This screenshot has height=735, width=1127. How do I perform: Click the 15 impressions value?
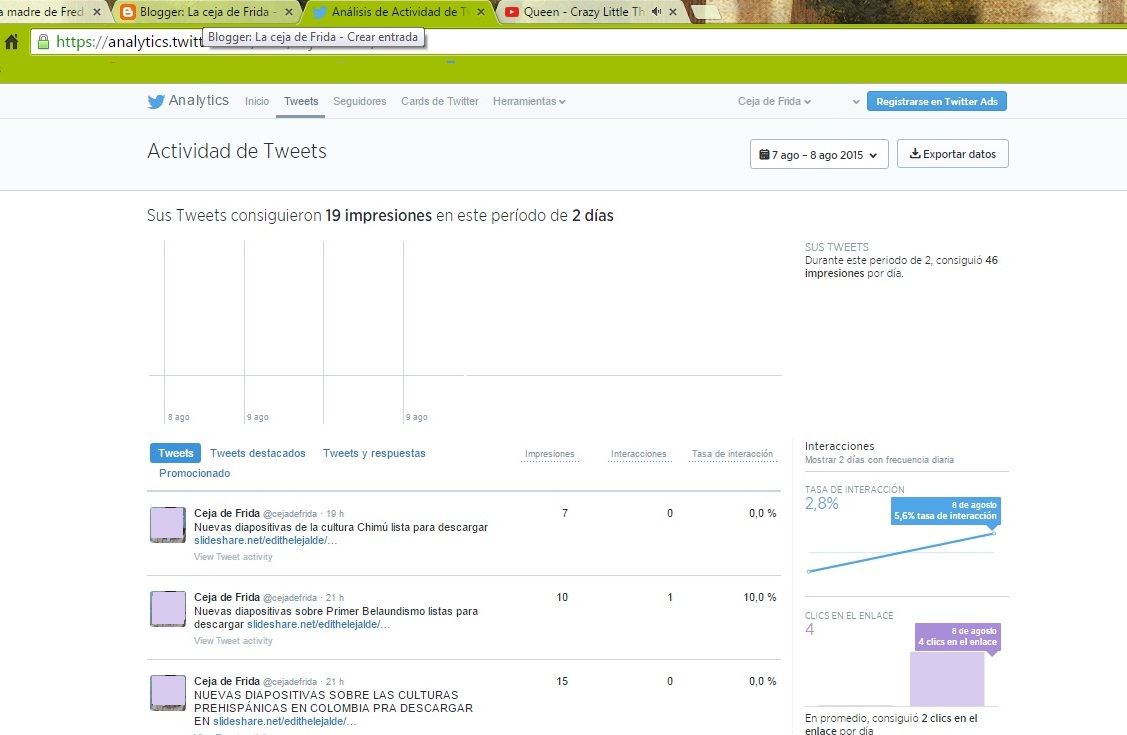tap(562, 681)
